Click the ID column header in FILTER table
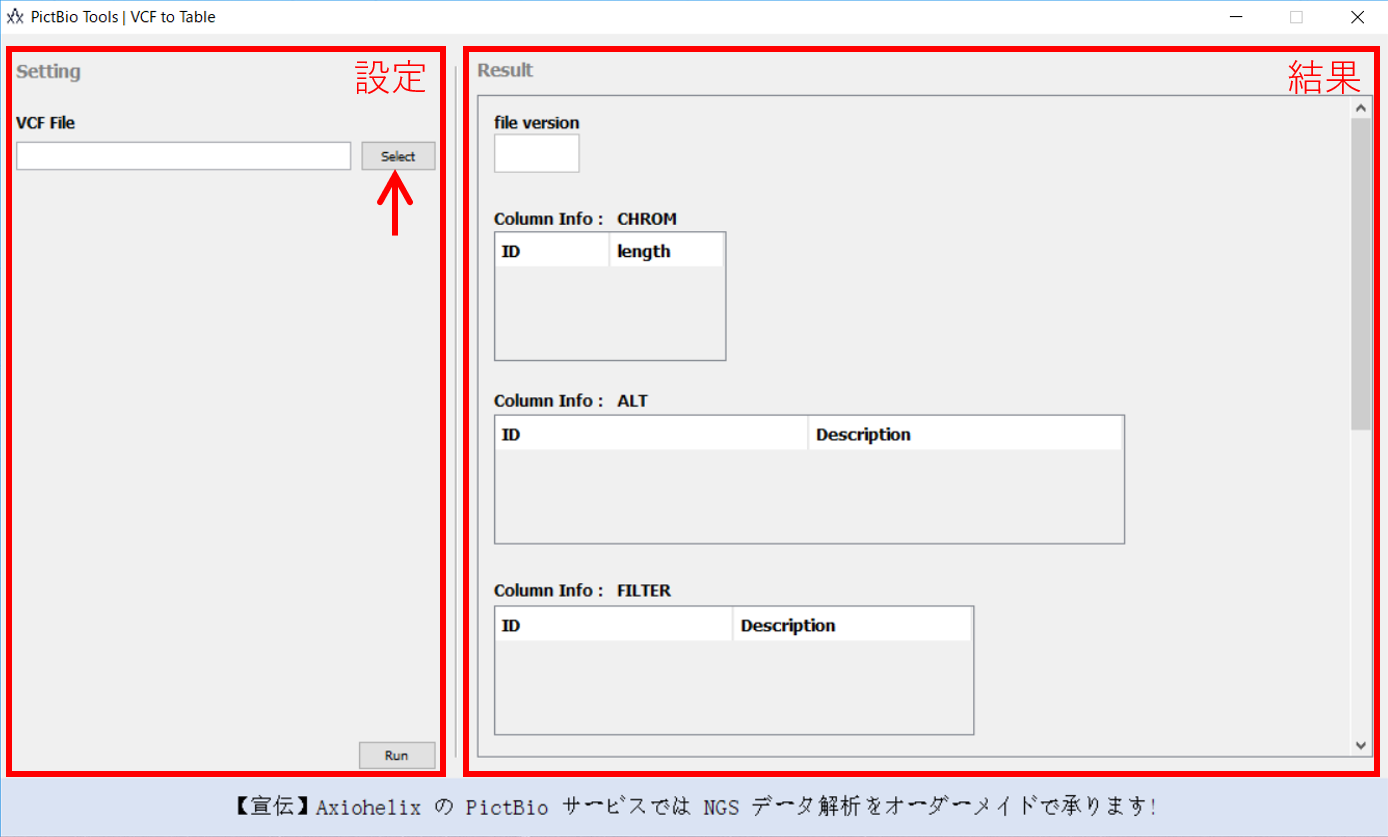Image resolution: width=1388 pixels, height=837 pixels. [613, 626]
